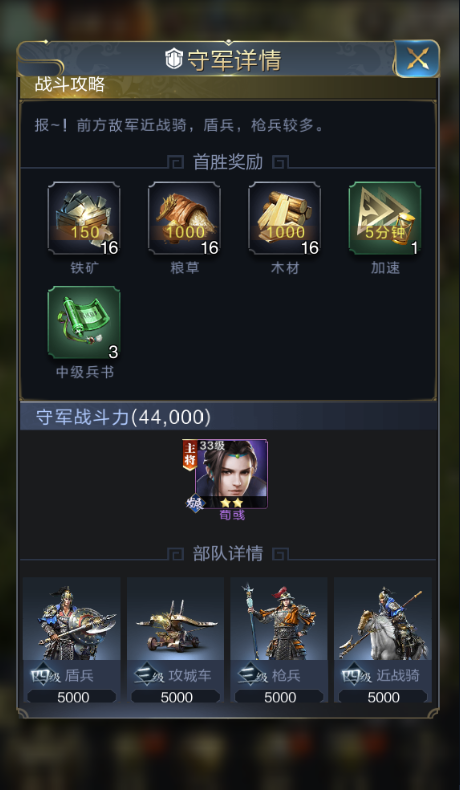Screen dimensions: 460x790
Task: Tap the 5000 count under 近战骑
Action: (x=383, y=697)
